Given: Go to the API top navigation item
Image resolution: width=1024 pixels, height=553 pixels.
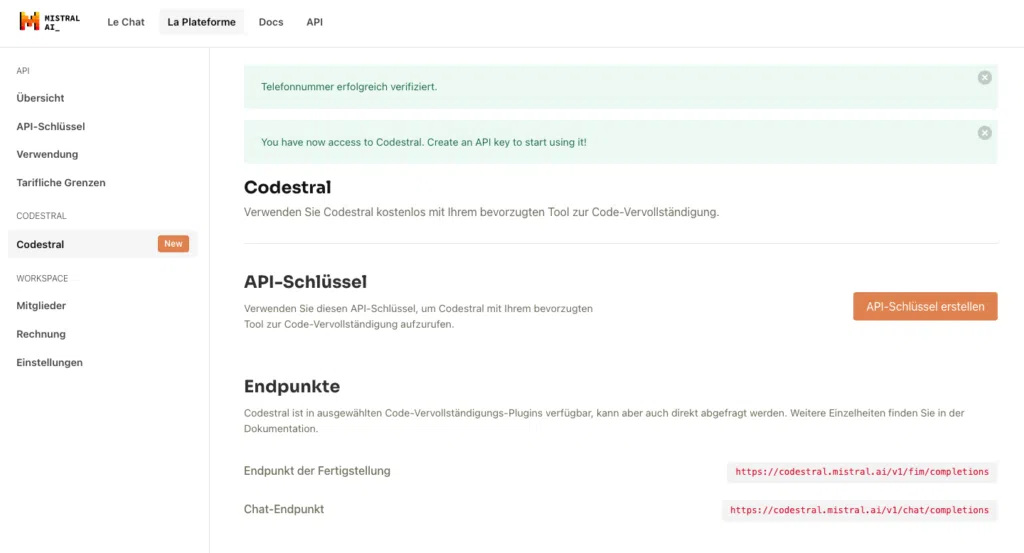Looking at the screenshot, I should 314,22.
